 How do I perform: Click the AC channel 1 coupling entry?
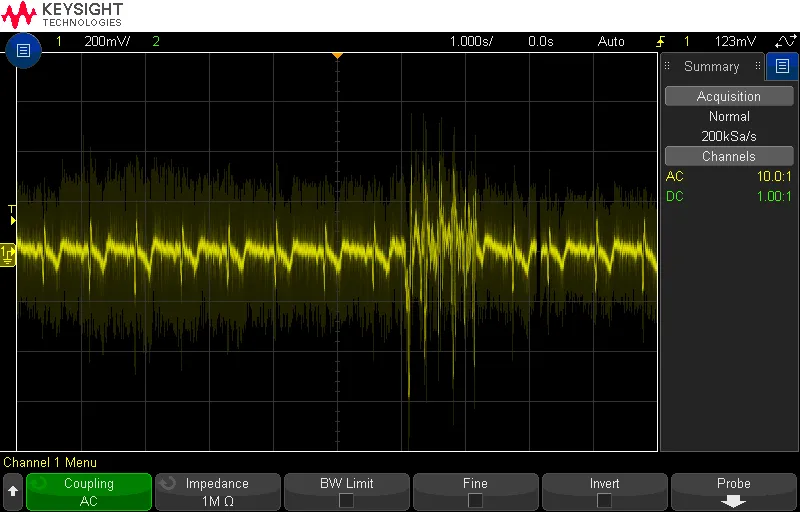674,176
